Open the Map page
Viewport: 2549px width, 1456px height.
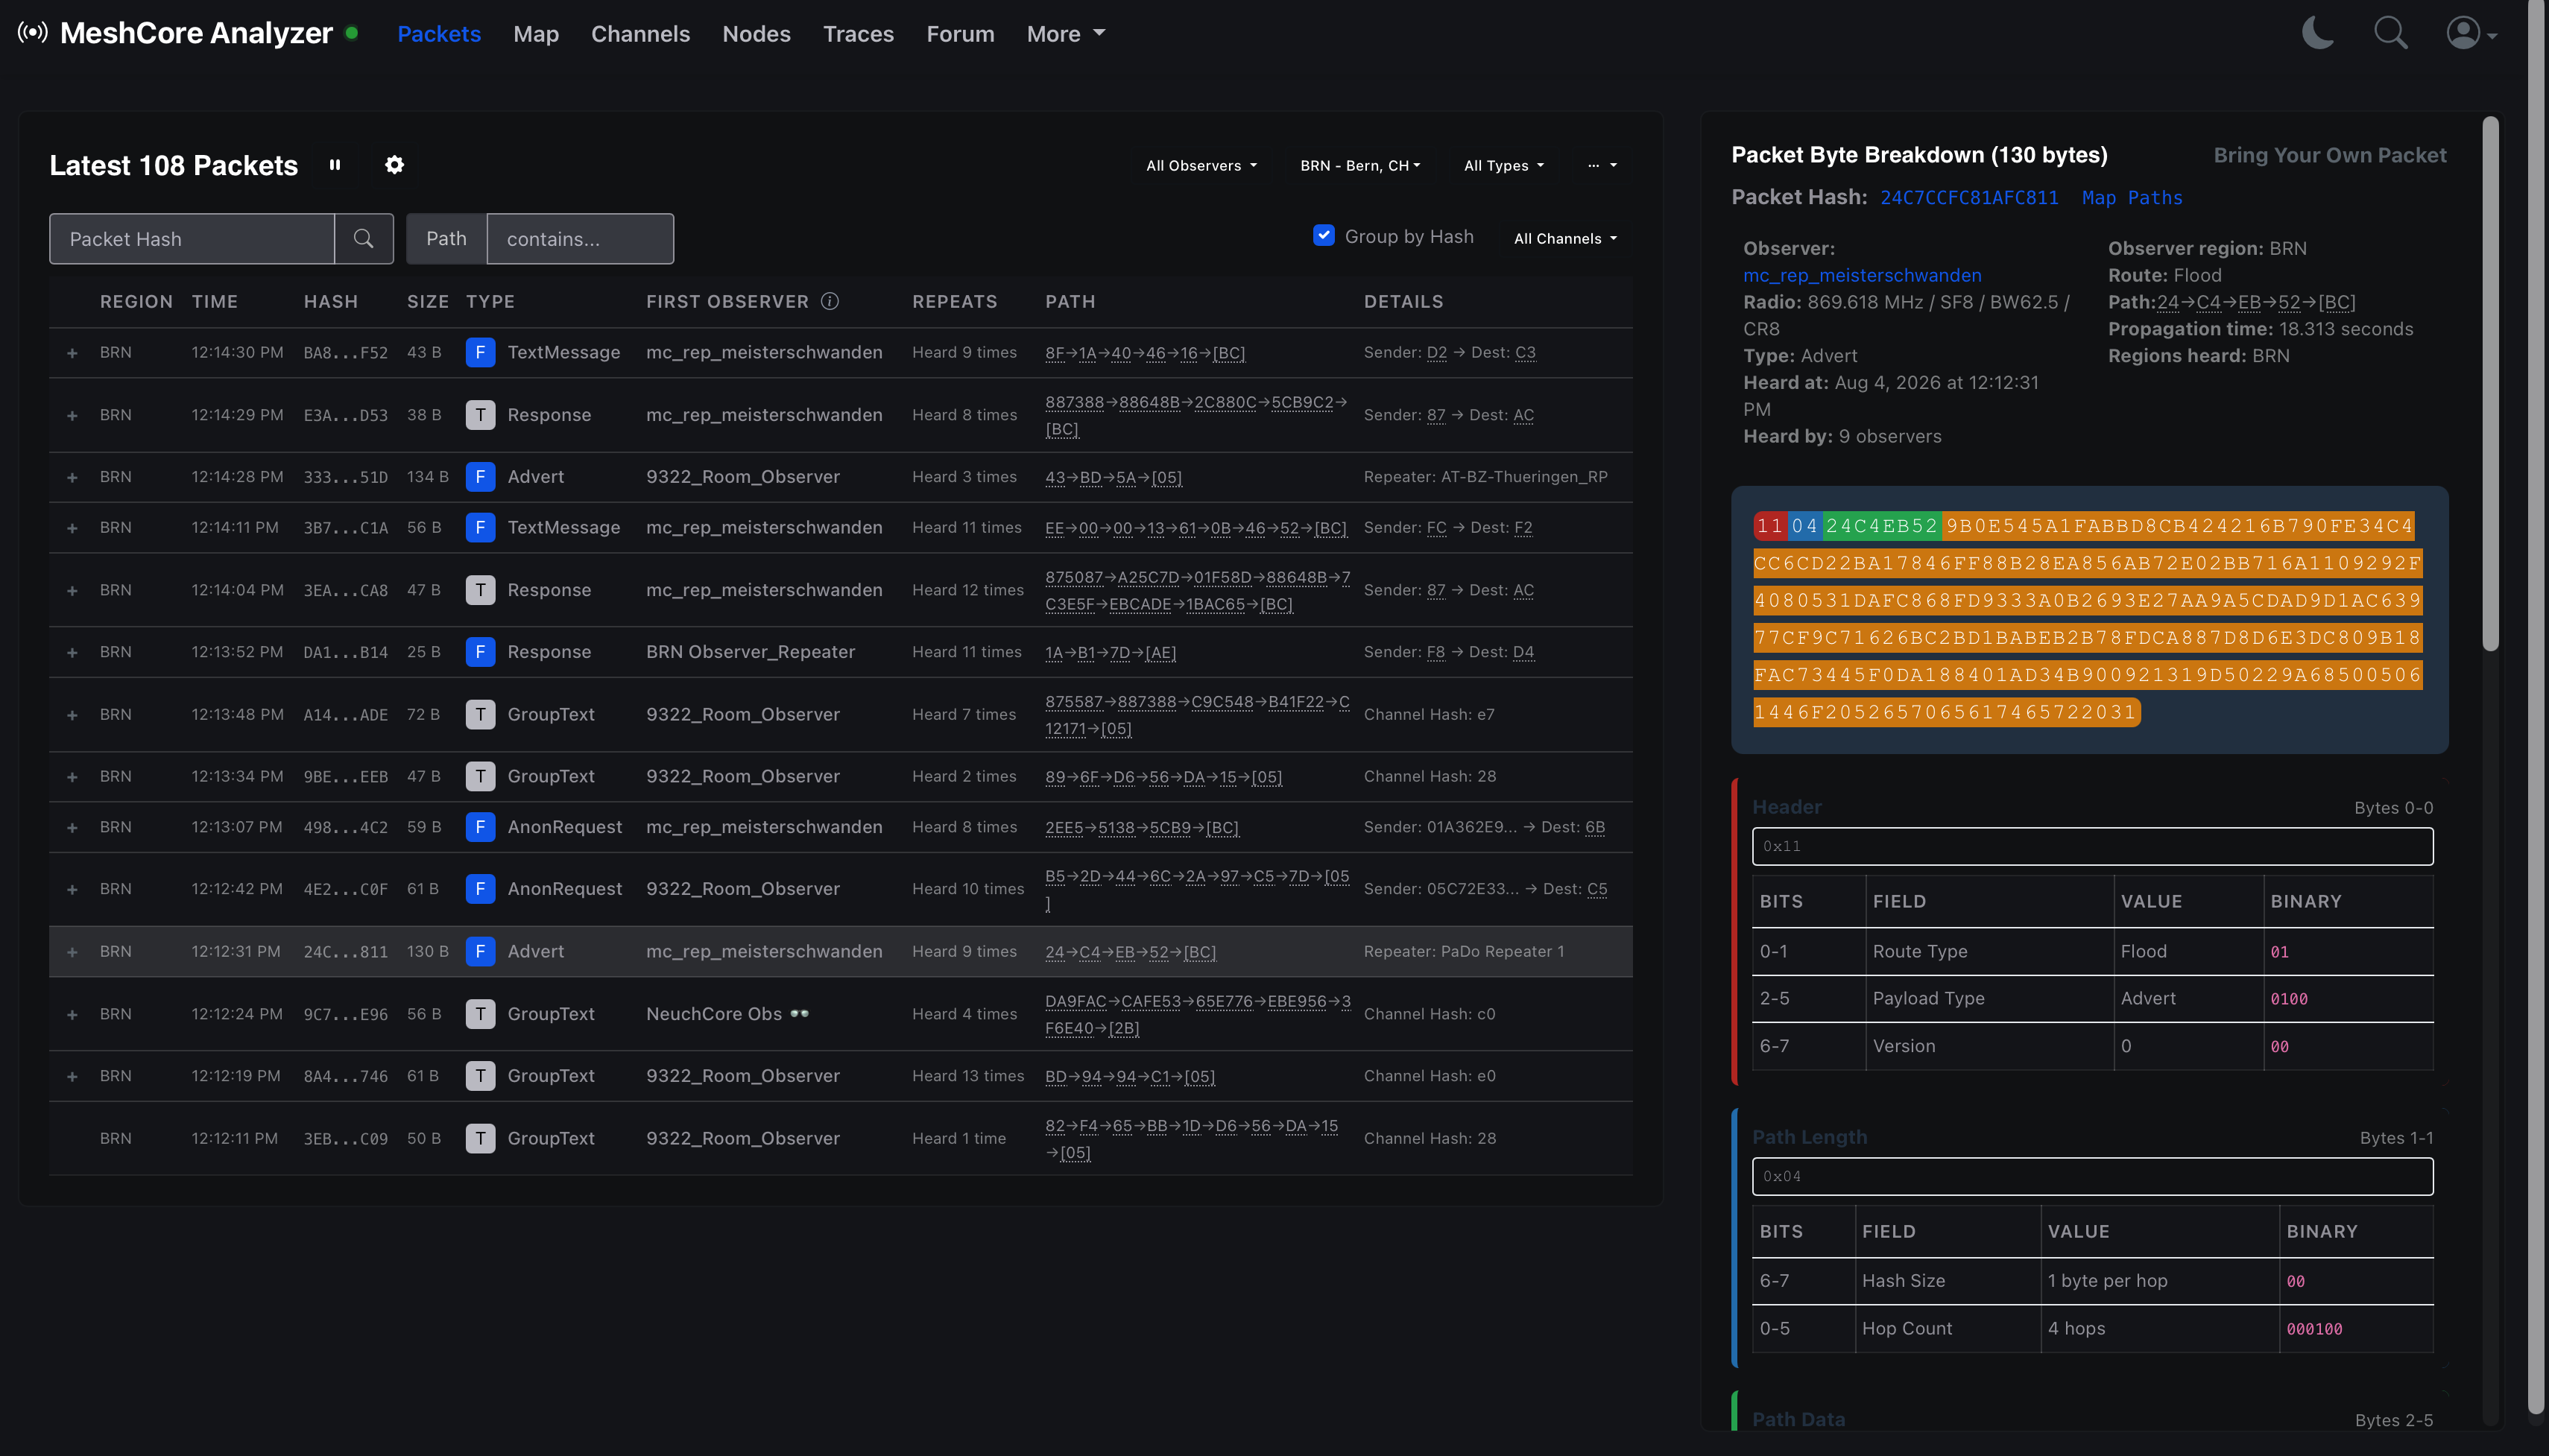click(536, 34)
